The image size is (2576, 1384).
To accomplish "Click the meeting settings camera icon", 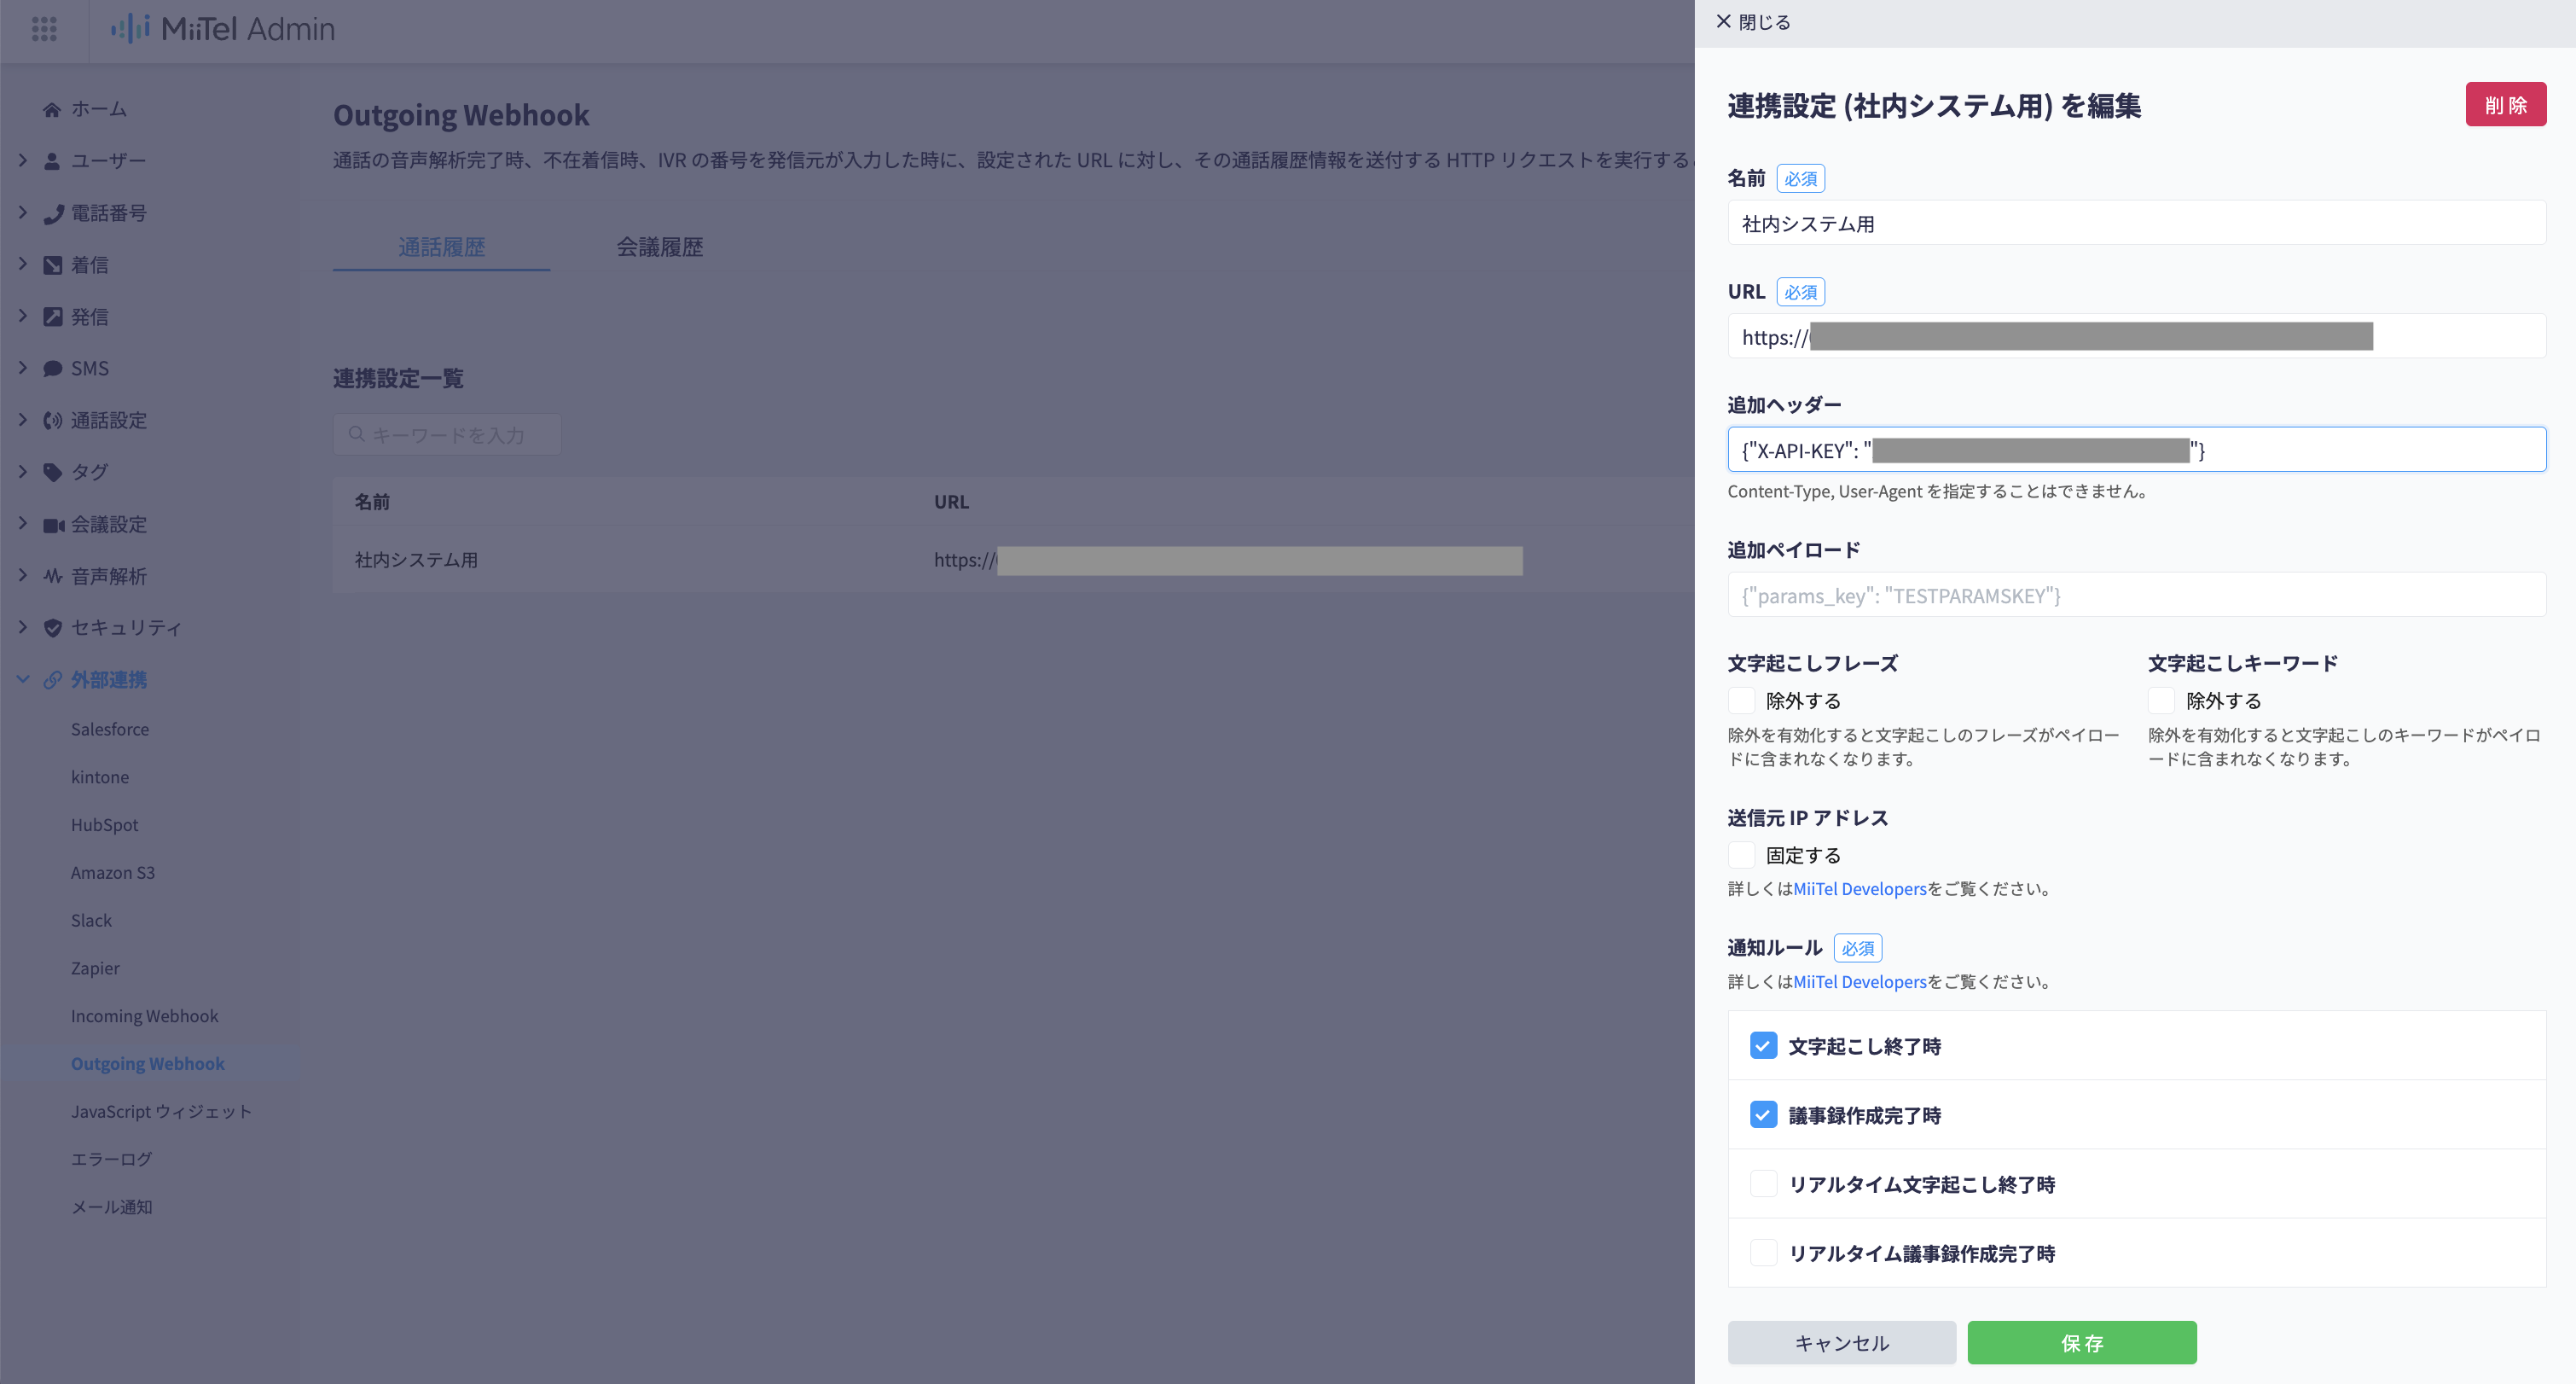I will click(x=53, y=525).
